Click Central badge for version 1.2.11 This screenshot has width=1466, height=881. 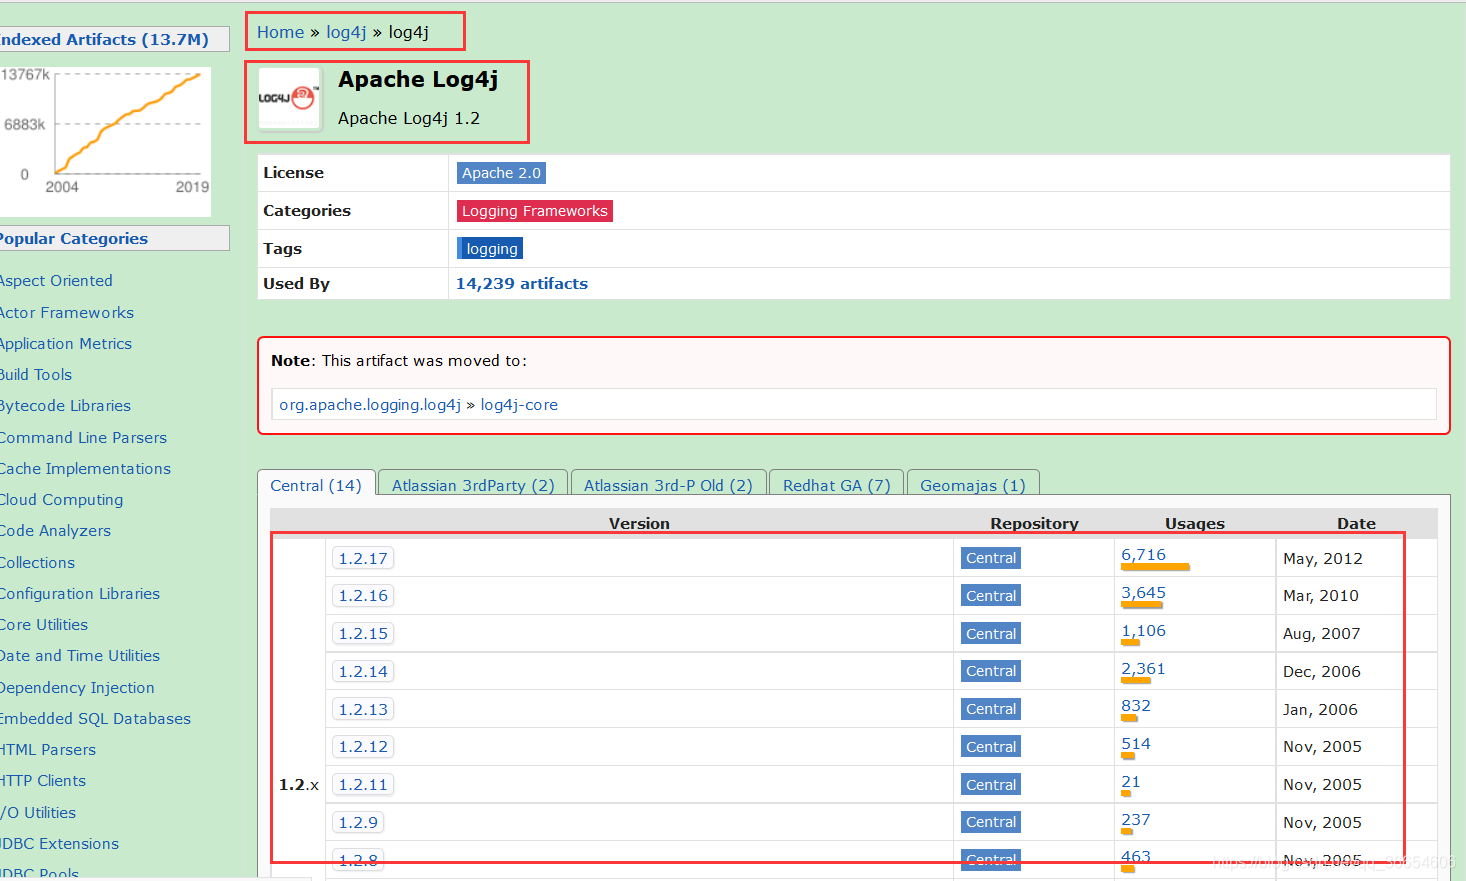(x=990, y=785)
